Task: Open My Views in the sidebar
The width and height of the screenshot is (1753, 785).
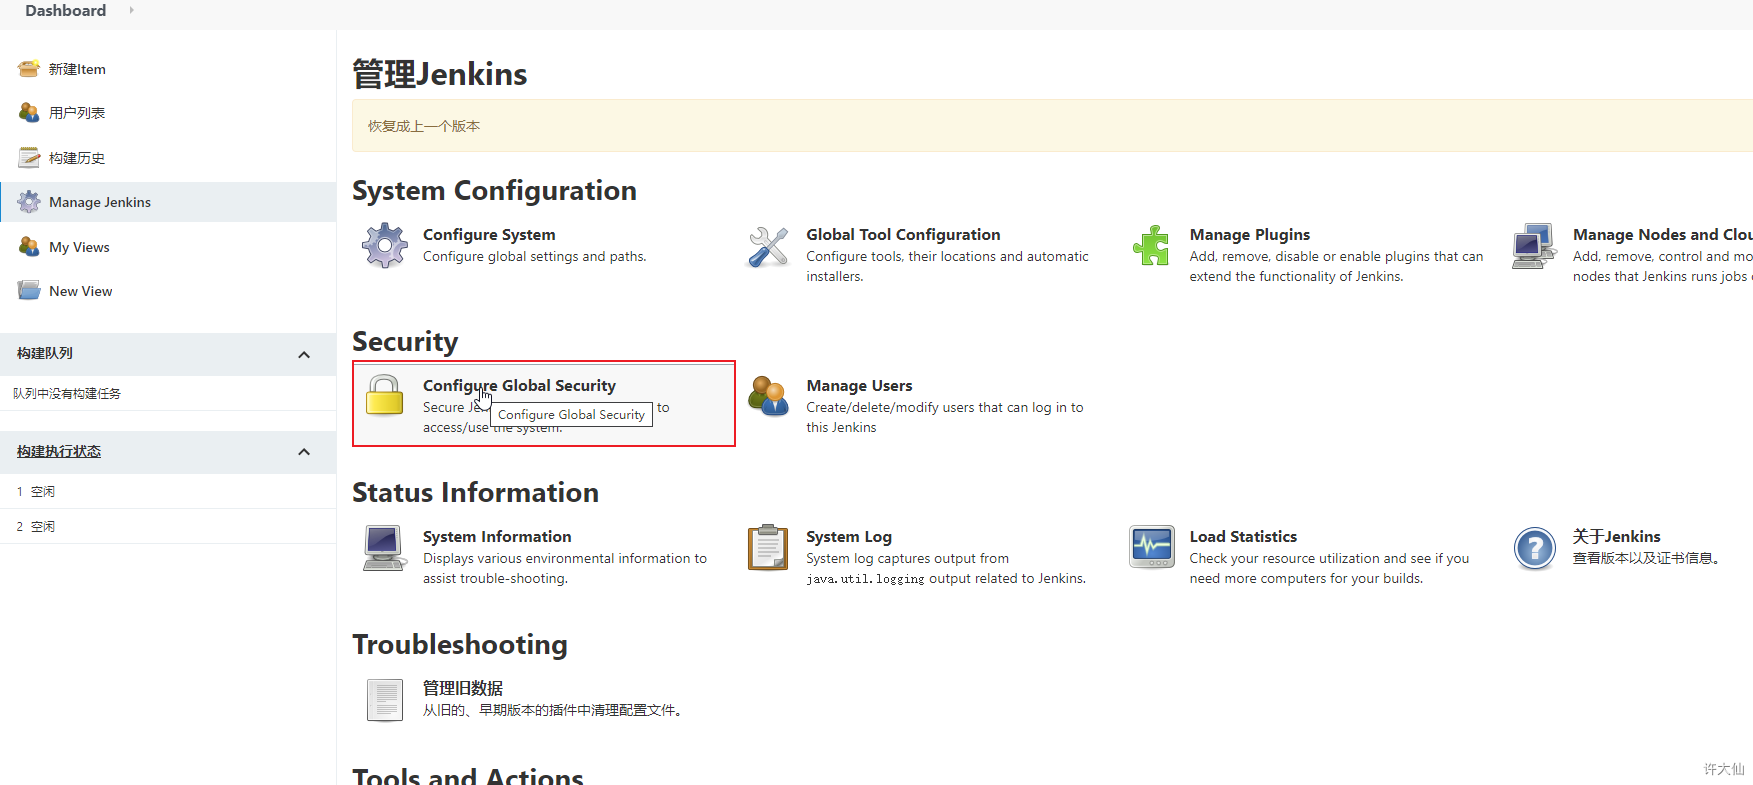Action: pos(79,247)
